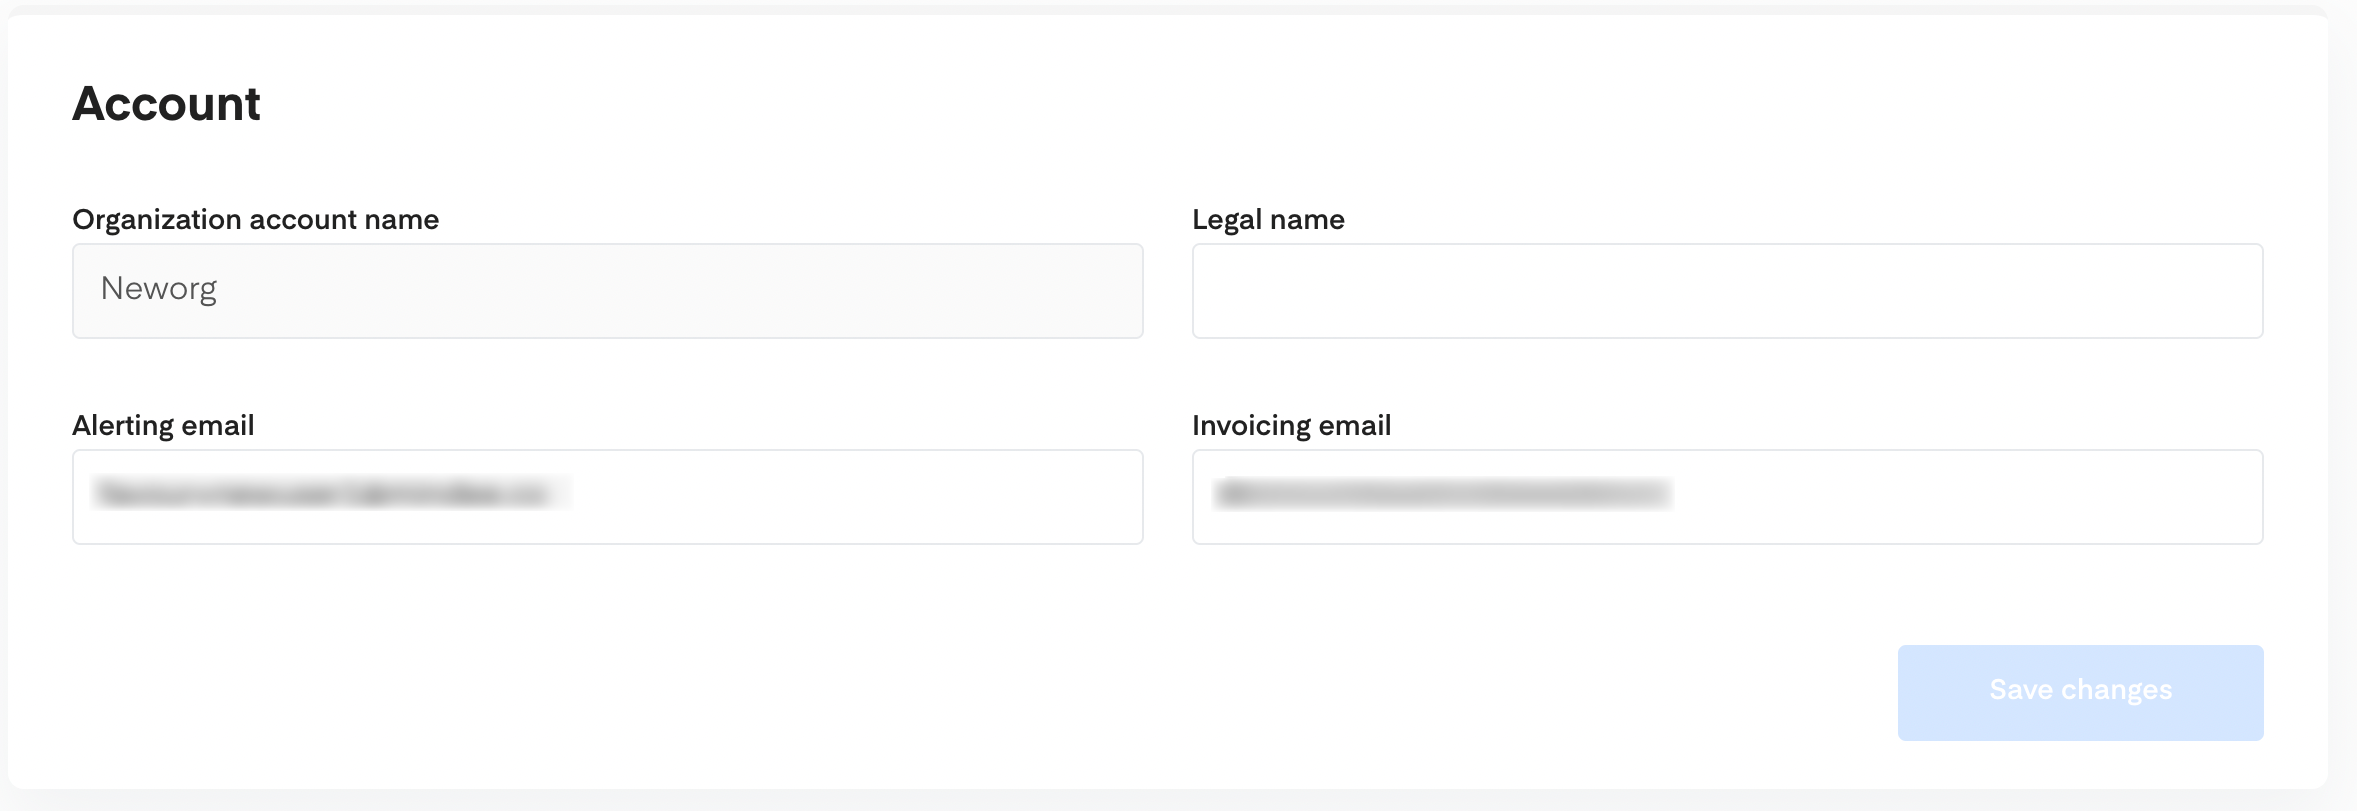
Task: Click the "Alerting email" label
Action: pyautogui.click(x=163, y=426)
